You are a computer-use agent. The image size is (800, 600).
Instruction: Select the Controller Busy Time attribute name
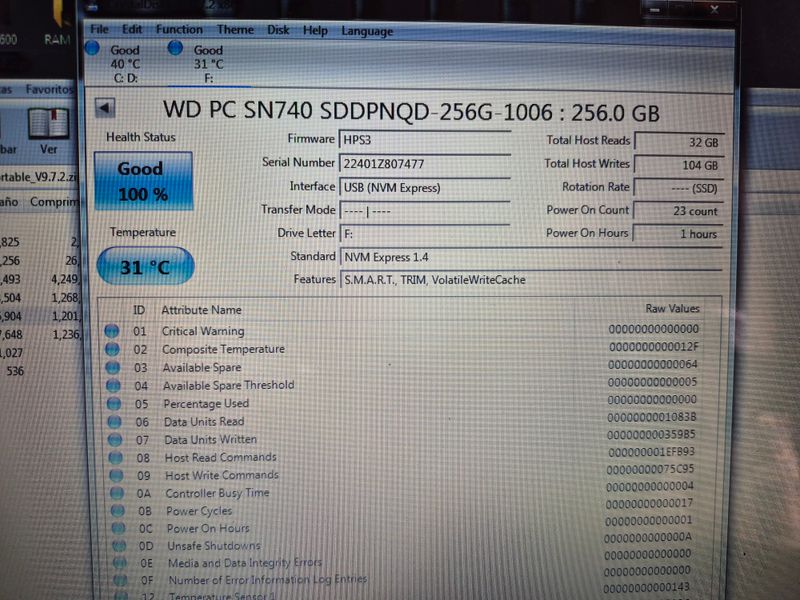pos(217,493)
